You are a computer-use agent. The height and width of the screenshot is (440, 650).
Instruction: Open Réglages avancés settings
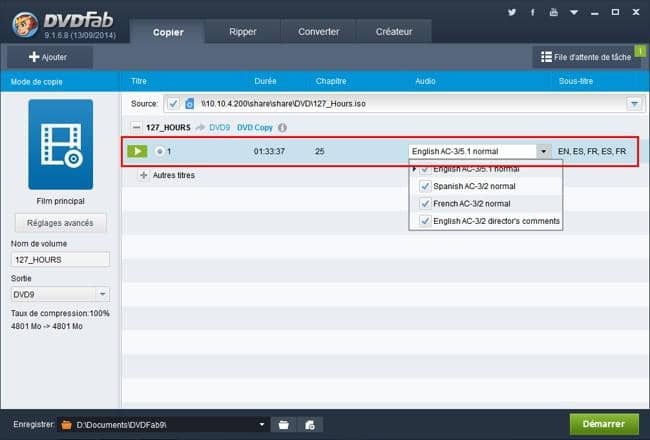[x=61, y=223]
